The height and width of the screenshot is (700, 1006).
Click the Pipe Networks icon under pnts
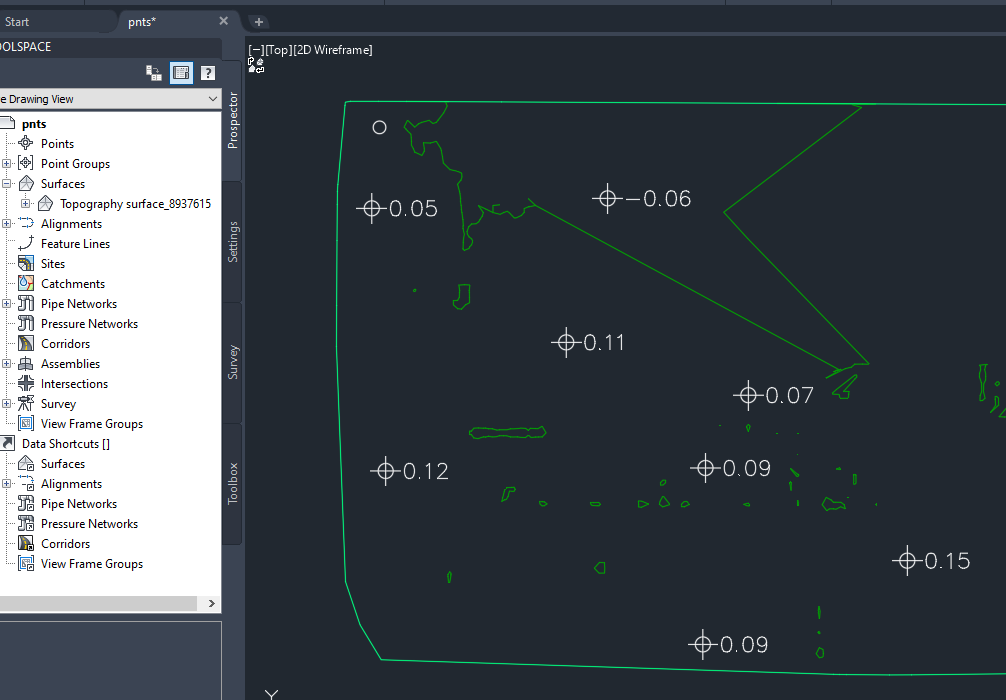point(26,303)
